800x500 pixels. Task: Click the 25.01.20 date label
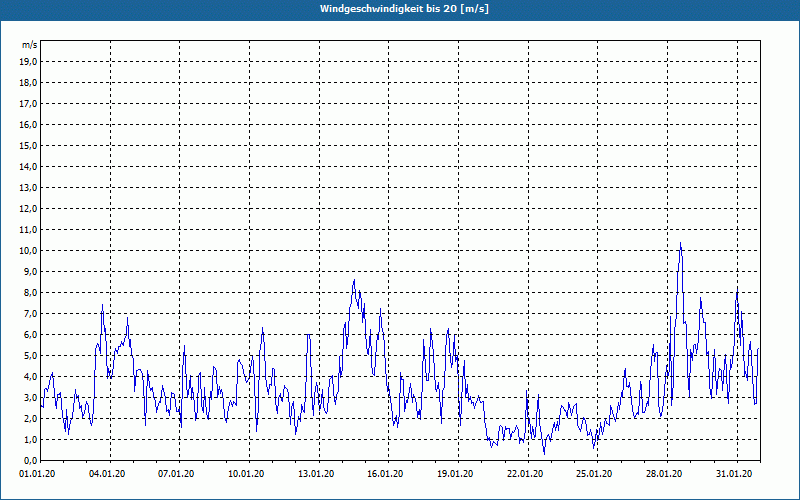pos(594,473)
